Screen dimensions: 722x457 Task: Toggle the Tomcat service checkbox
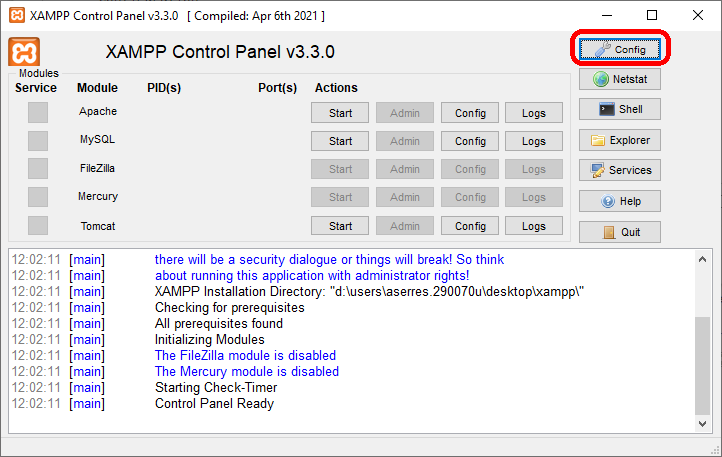click(38, 226)
